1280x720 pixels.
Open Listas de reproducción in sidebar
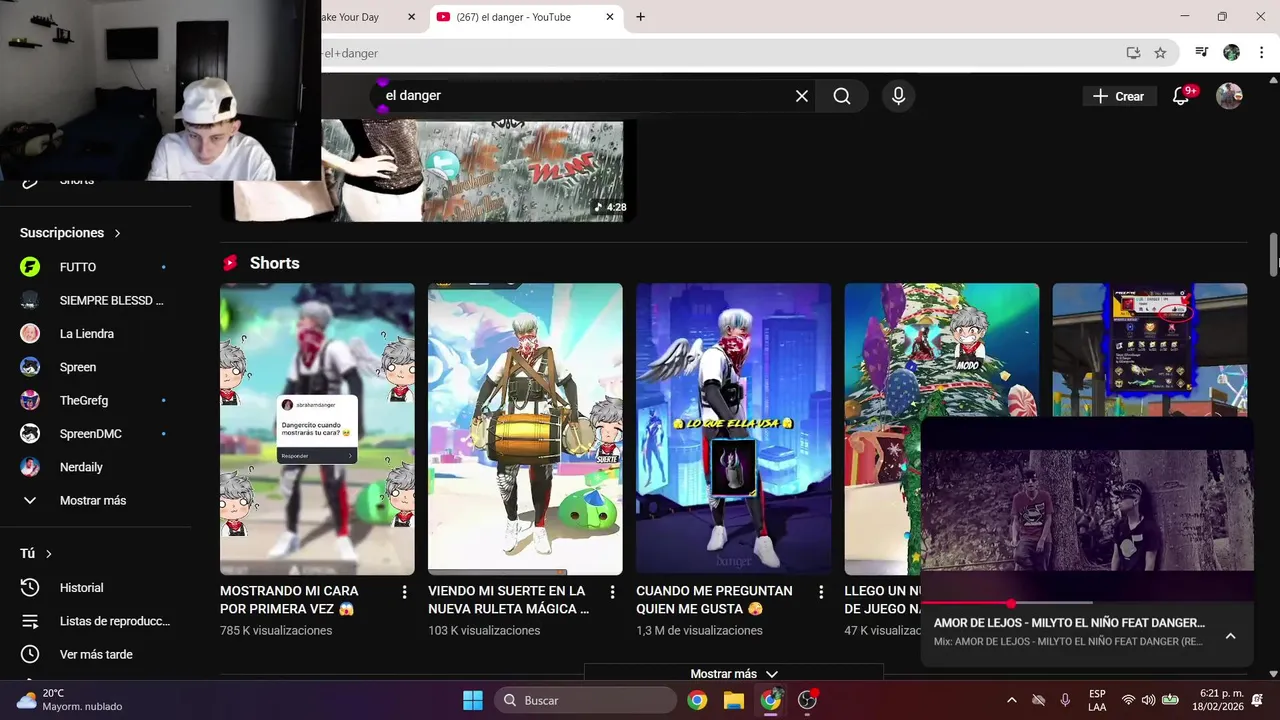(x=95, y=621)
